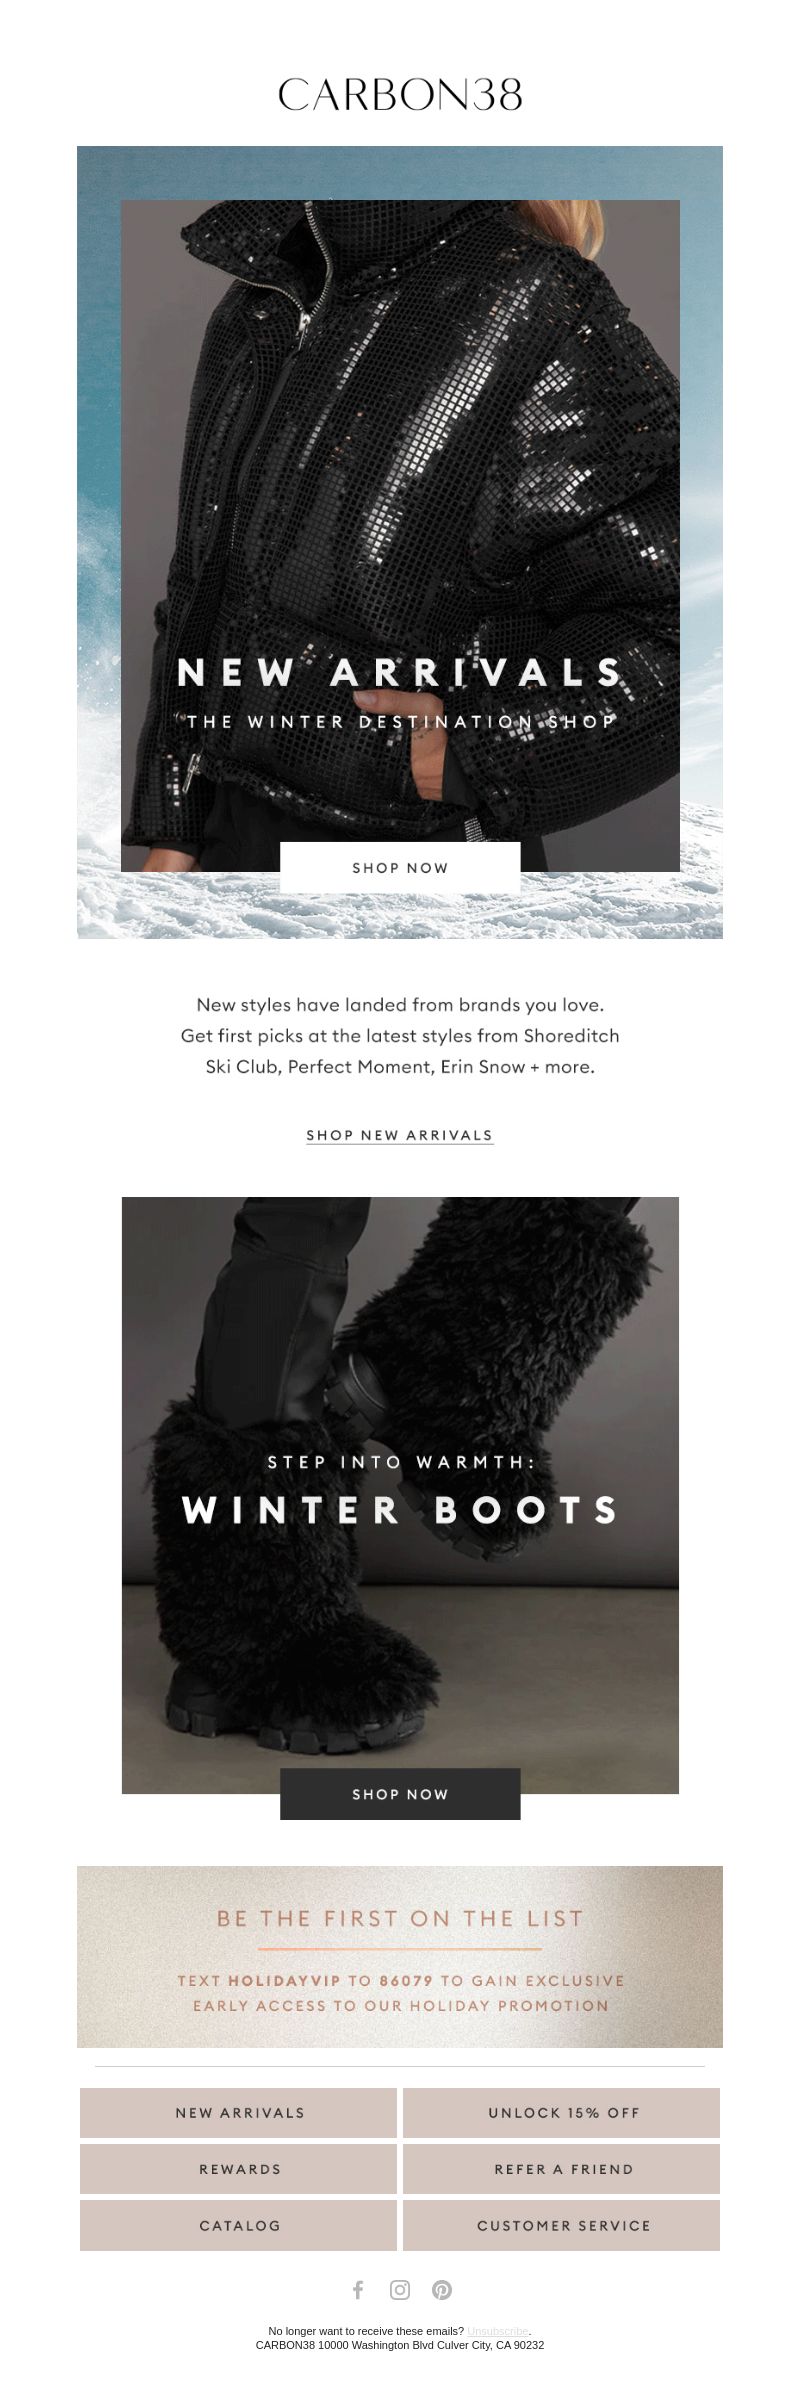Select Unlock 15% Off tile
The height and width of the screenshot is (2407, 800).
click(x=562, y=2112)
